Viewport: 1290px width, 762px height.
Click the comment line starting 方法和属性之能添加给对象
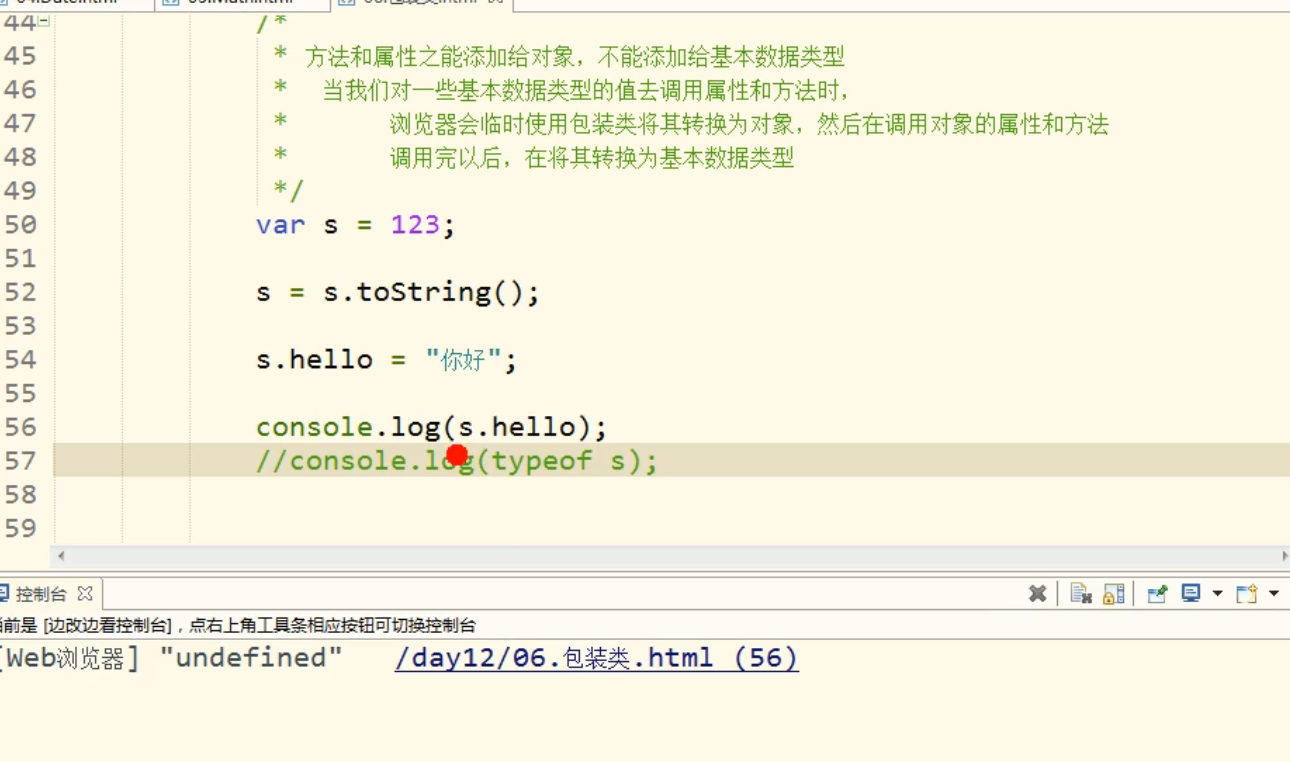point(574,57)
